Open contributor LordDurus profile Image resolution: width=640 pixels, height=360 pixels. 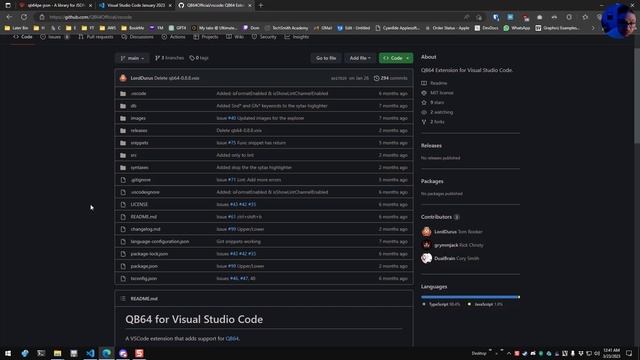445,232
